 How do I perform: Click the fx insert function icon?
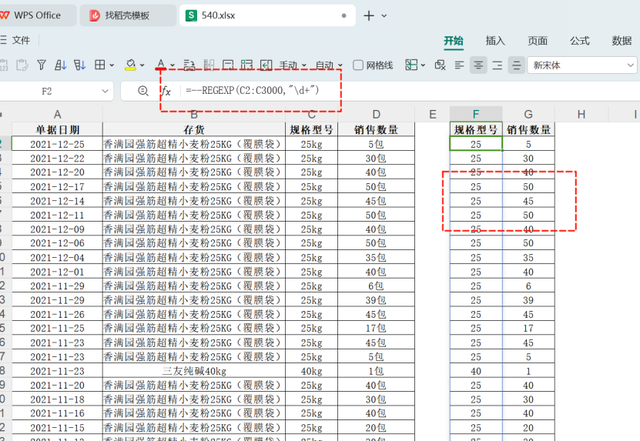(166, 91)
